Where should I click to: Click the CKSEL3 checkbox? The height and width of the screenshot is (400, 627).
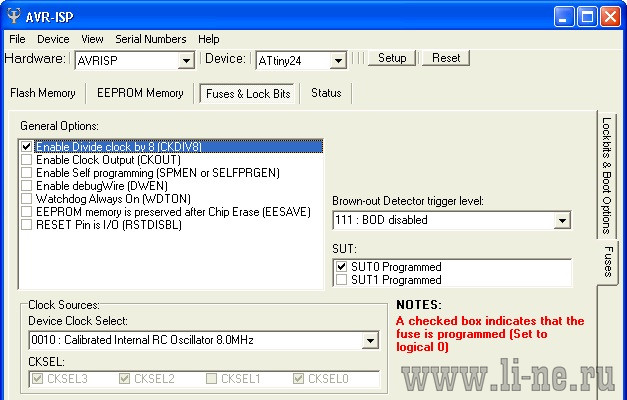(37, 378)
